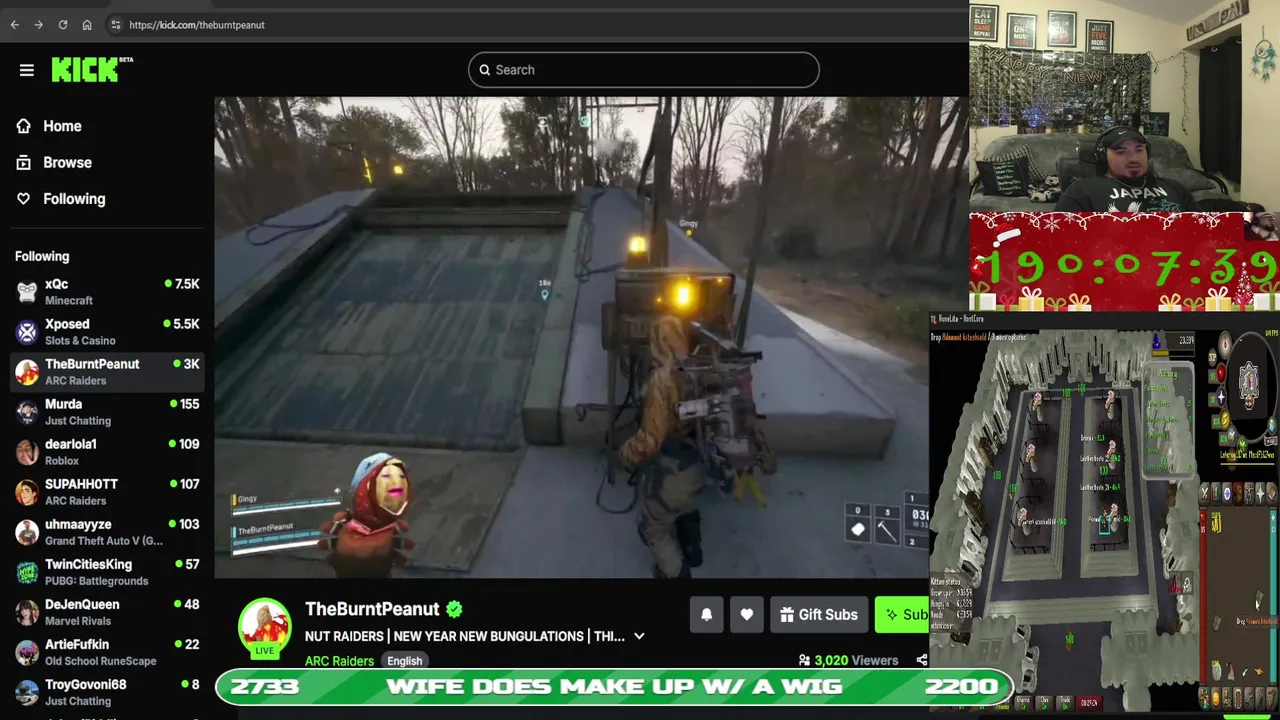Click uhmaayyze's avatar icon
Viewport: 1280px width, 720px height.
[27, 532]
